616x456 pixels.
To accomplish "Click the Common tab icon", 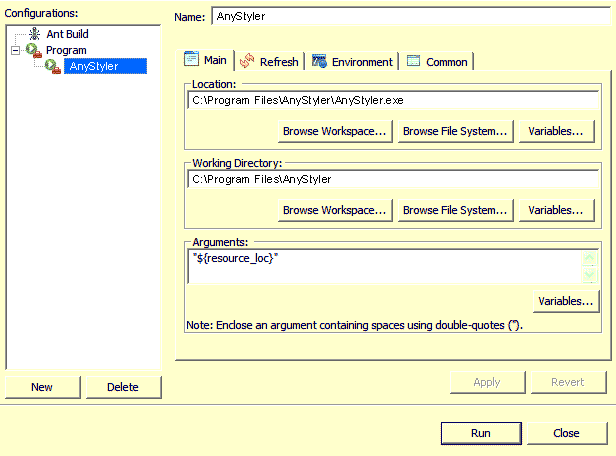I will [413, 61].
